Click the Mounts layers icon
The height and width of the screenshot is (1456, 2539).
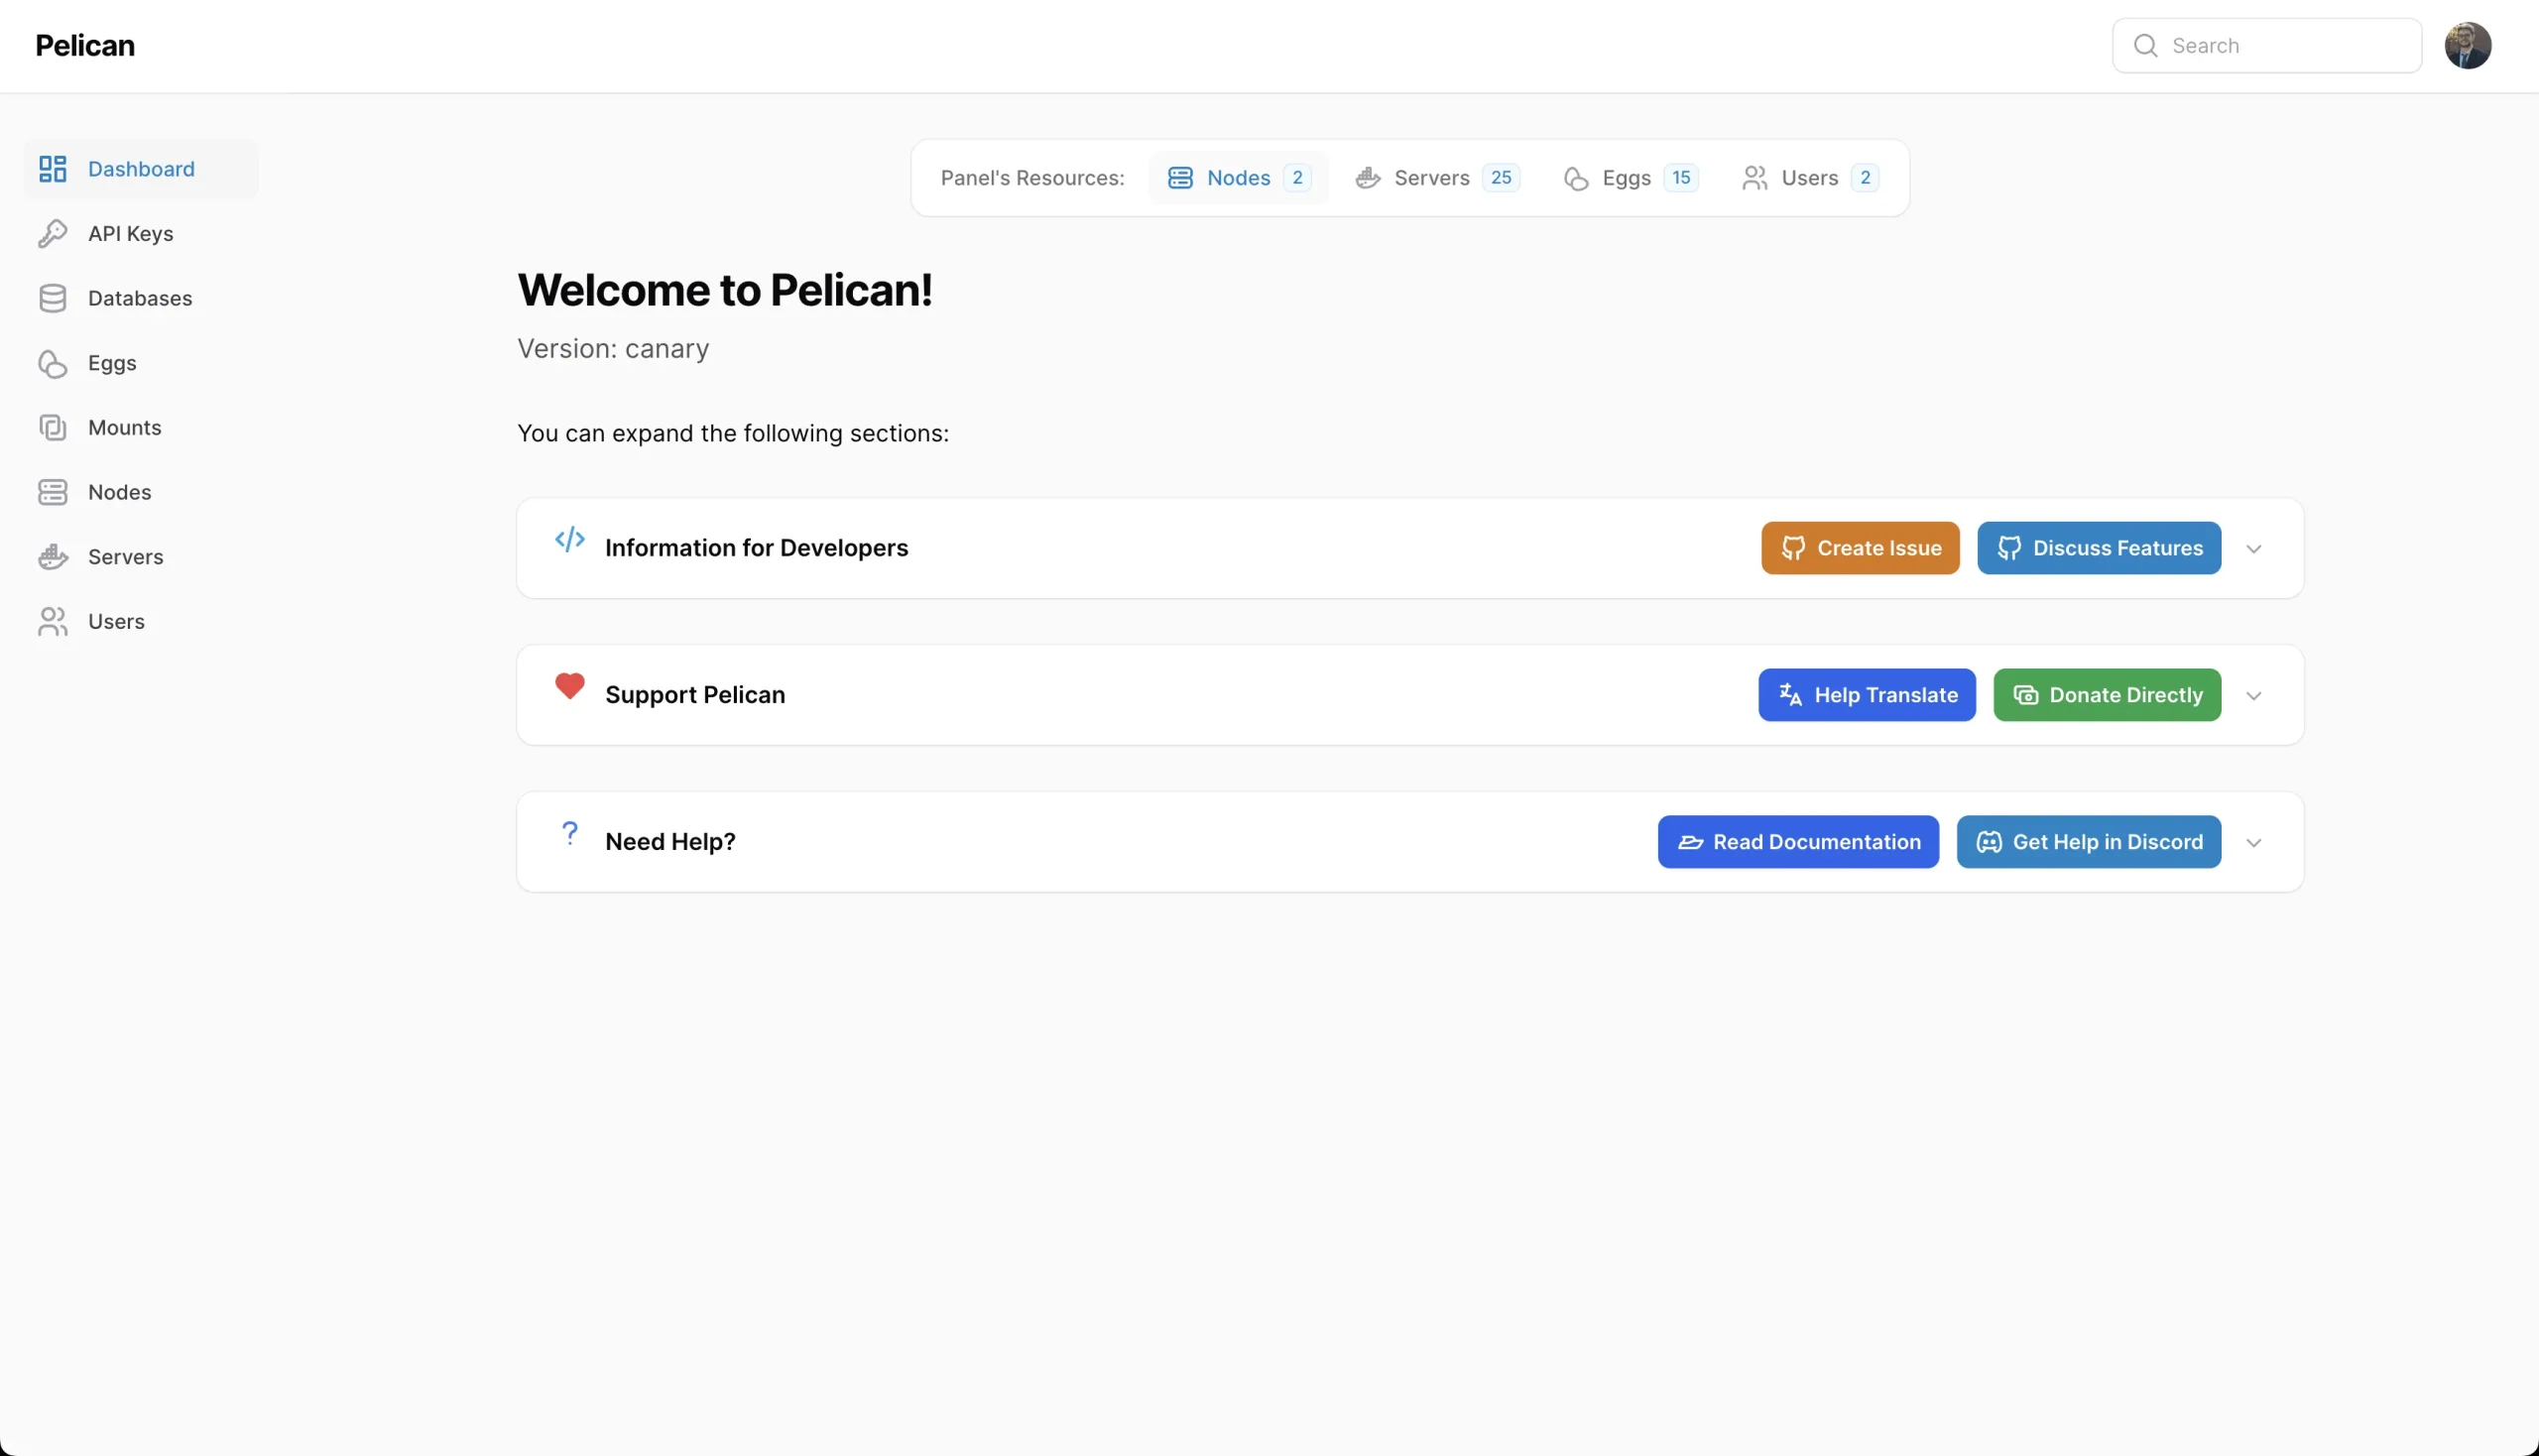coord(52,427)
